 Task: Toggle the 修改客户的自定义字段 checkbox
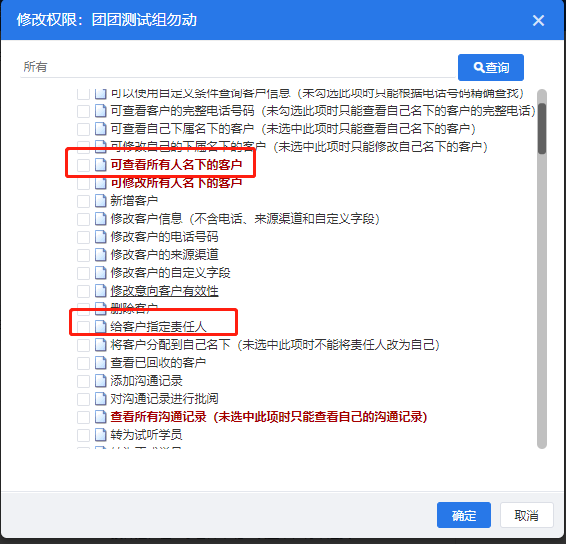click(x=83, y=273)
